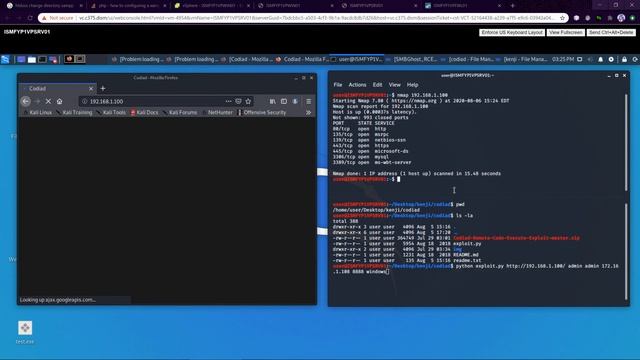
Task: Open test.exe desktop icon
Action: click(25, 332)
